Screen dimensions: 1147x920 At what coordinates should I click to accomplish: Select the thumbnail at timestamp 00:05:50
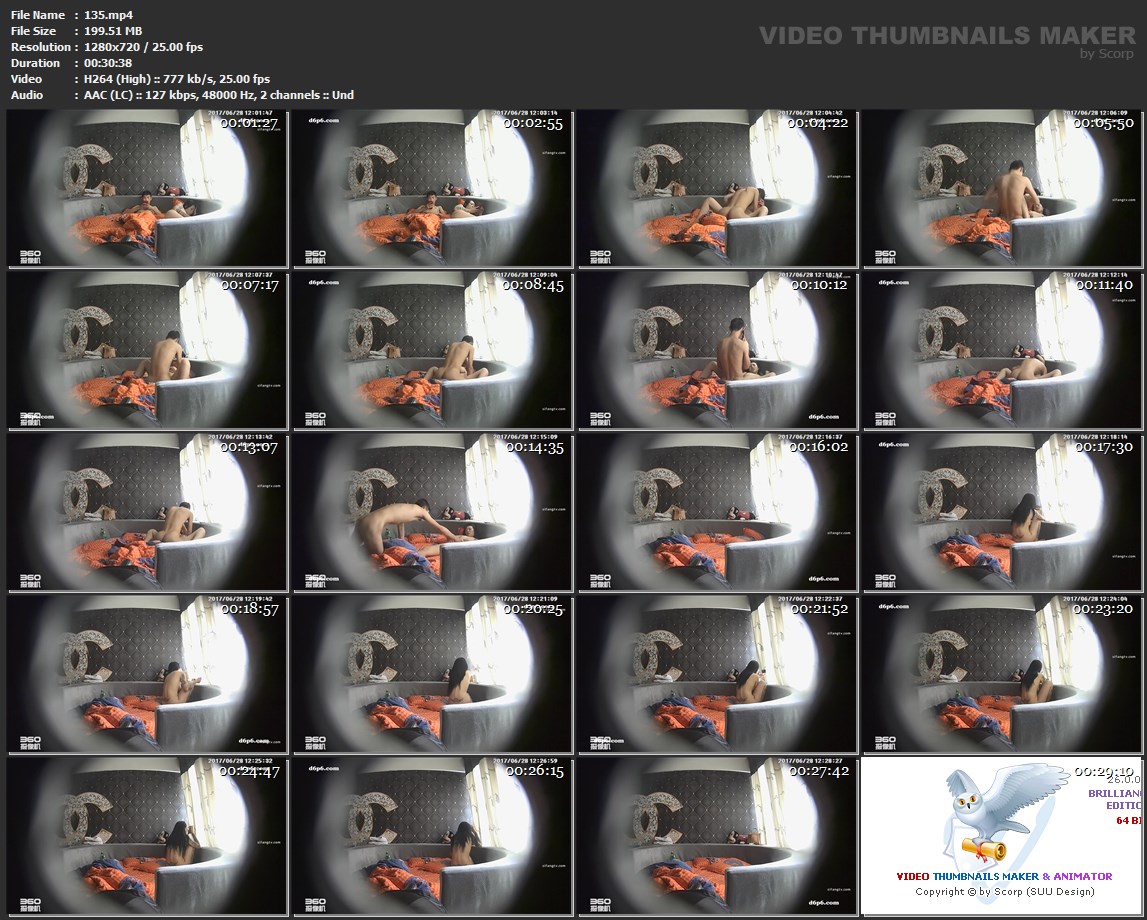coord(1003,189)
